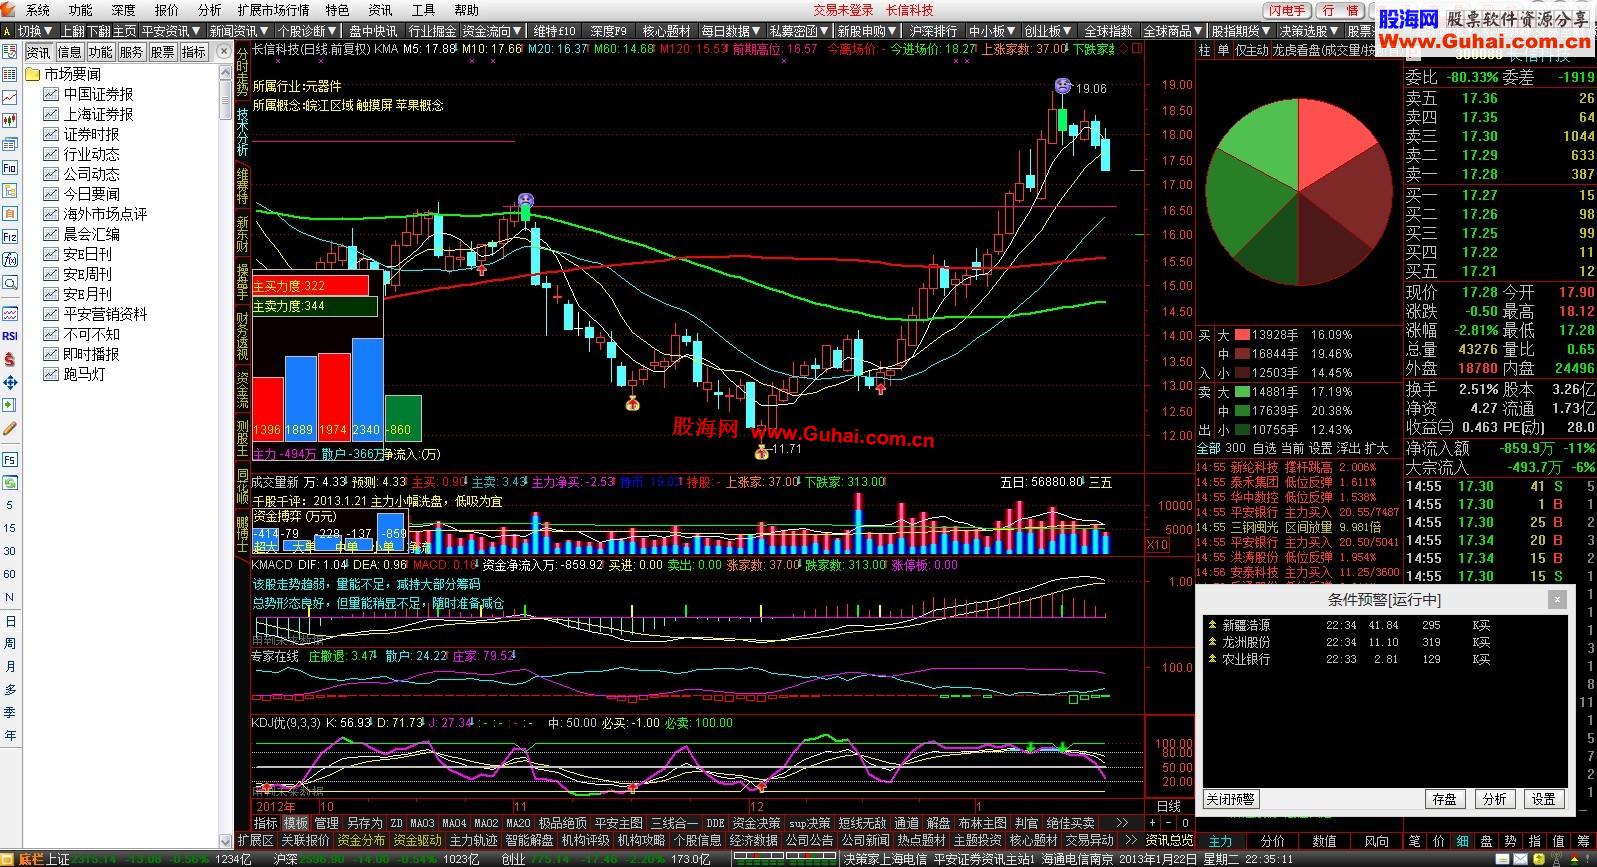Click 设置 button in alert window
This screenshot has width=1597, height=867.
(1543, 799)
